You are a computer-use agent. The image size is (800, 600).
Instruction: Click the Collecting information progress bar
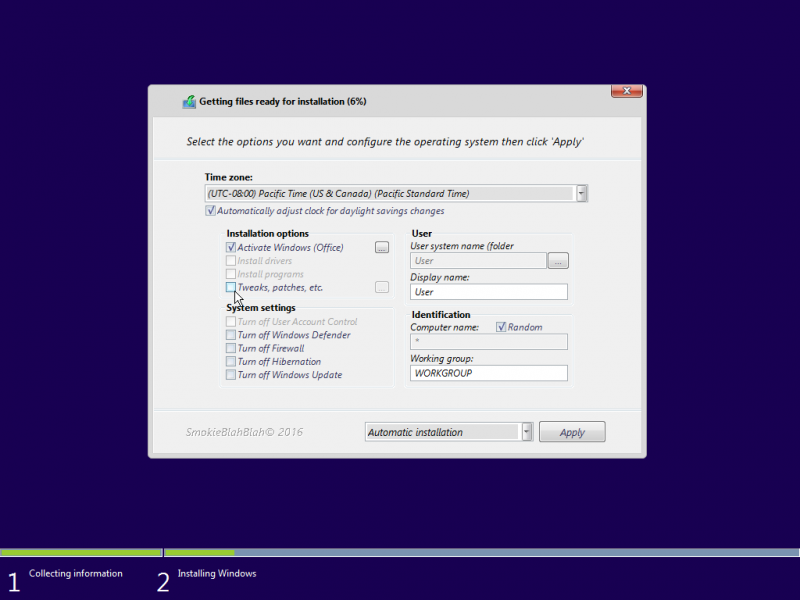[81, 553]
